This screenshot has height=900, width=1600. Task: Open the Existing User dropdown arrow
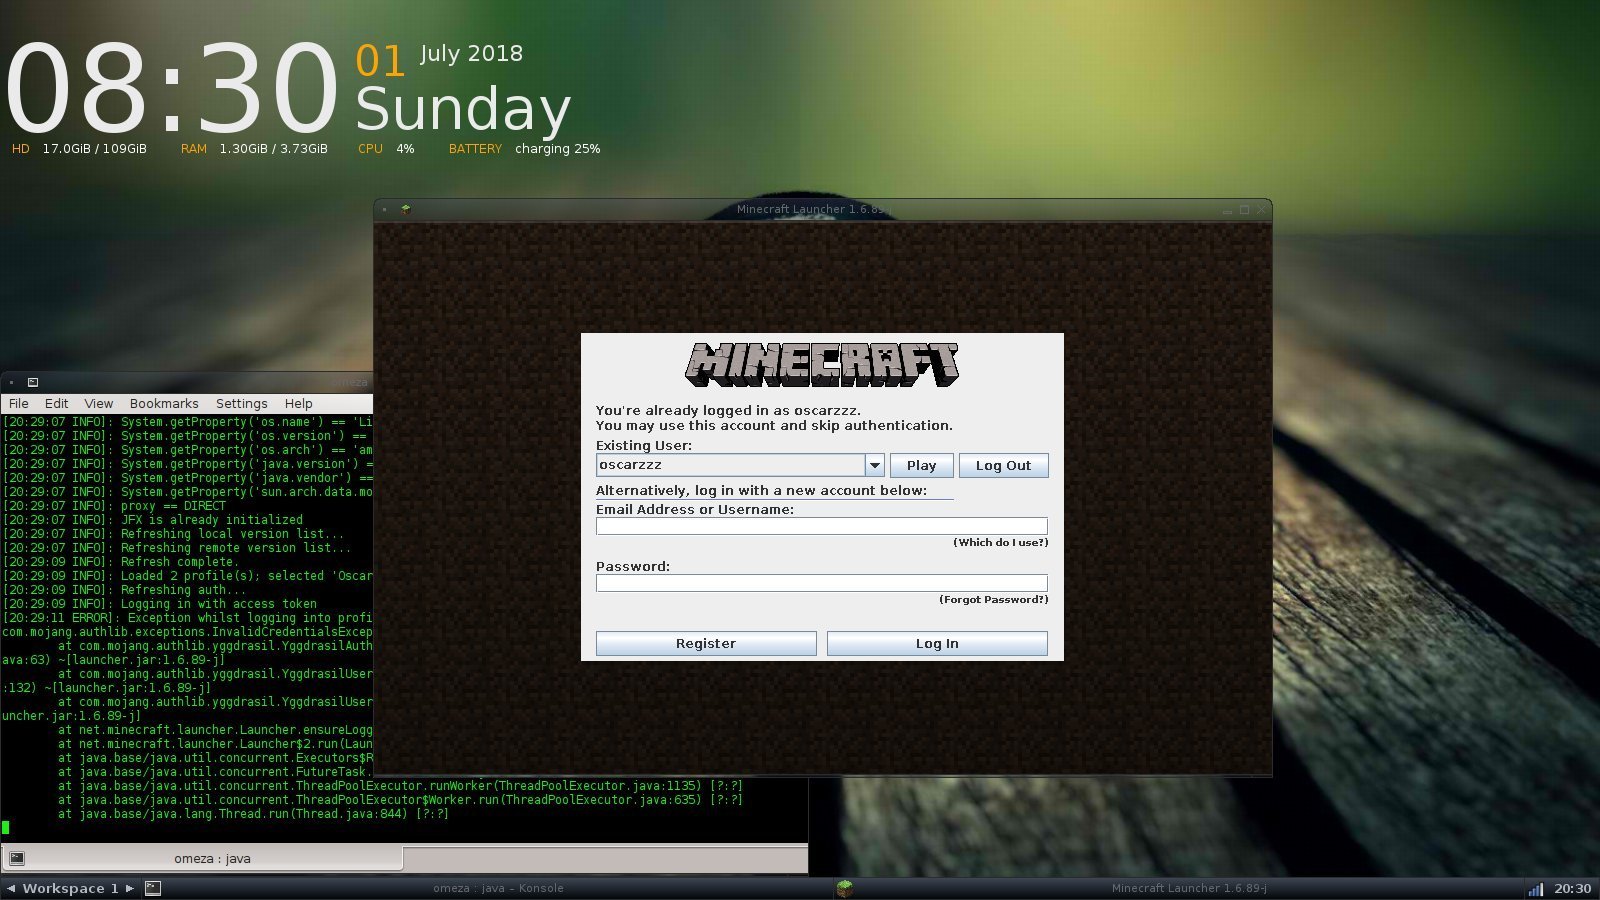coord(875,465)
